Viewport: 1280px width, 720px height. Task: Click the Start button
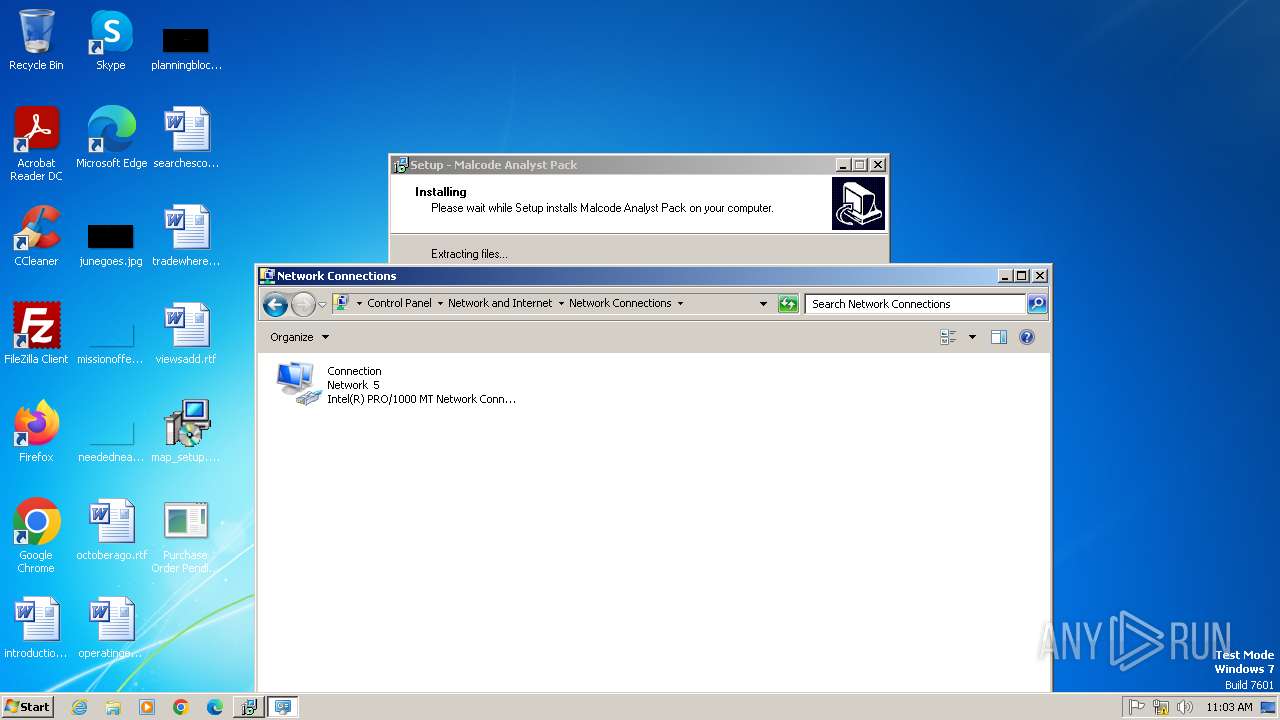click(x=27, y=707)
